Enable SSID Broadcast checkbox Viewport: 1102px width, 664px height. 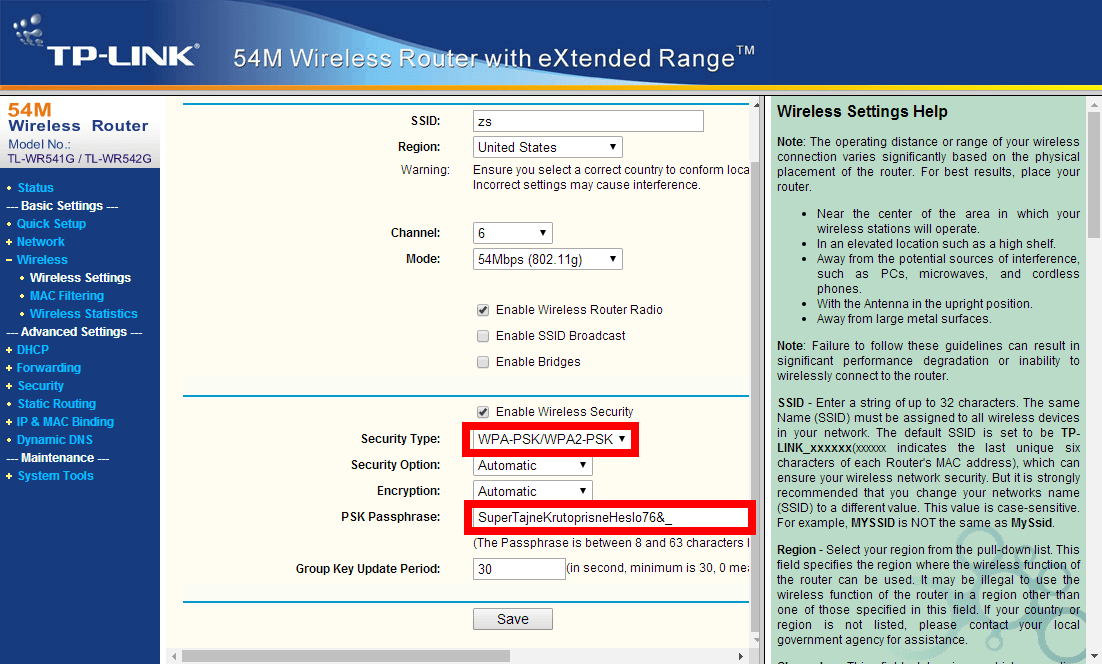pos(483,336)
